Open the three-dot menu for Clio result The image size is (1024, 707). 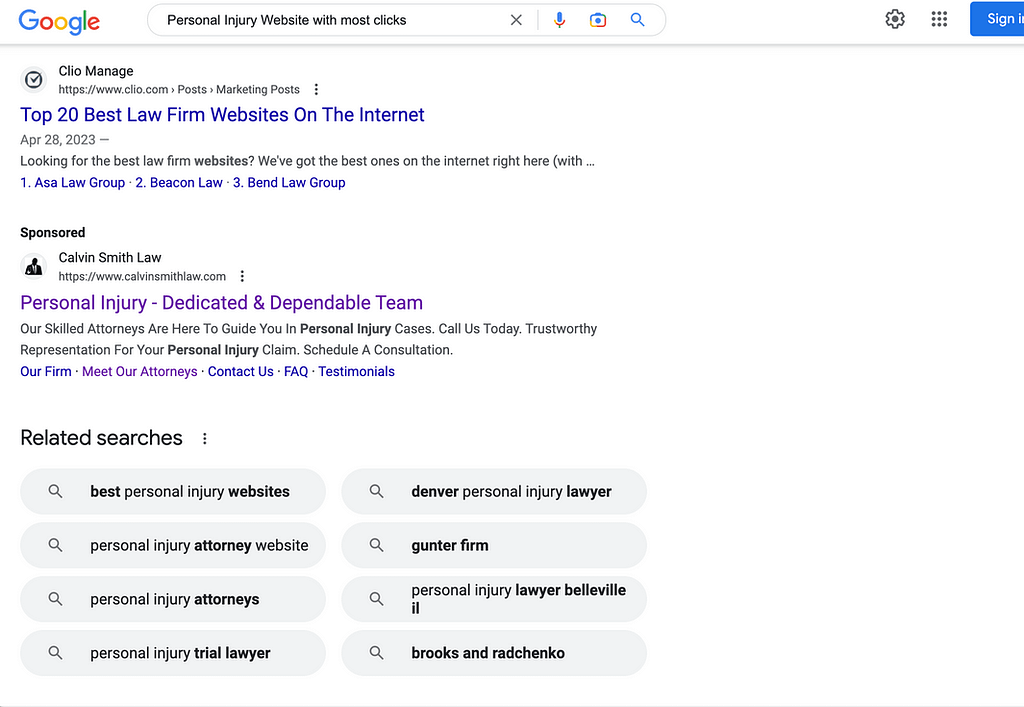coord(316,89)
